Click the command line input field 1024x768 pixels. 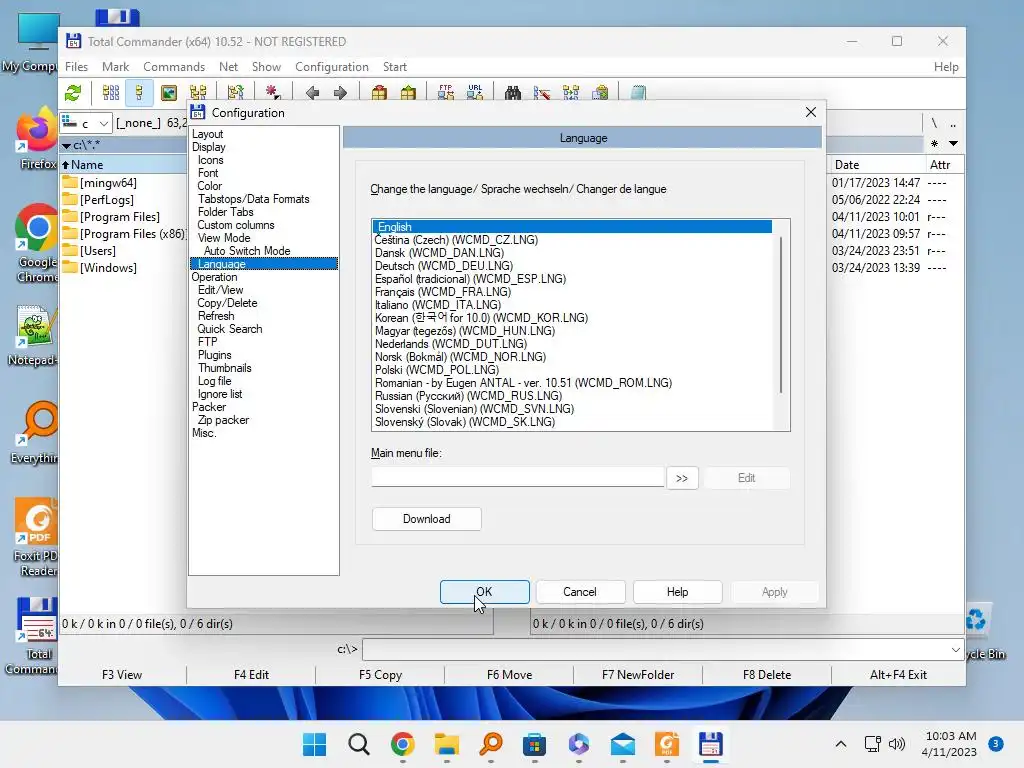pos(656,650)
